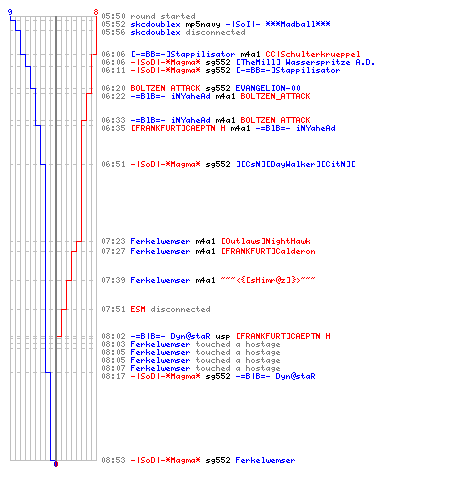The image size is (450, 500).
Task: Click final kill victim Ferkelwemser at 08:53
Action: [x=265, y=460]
